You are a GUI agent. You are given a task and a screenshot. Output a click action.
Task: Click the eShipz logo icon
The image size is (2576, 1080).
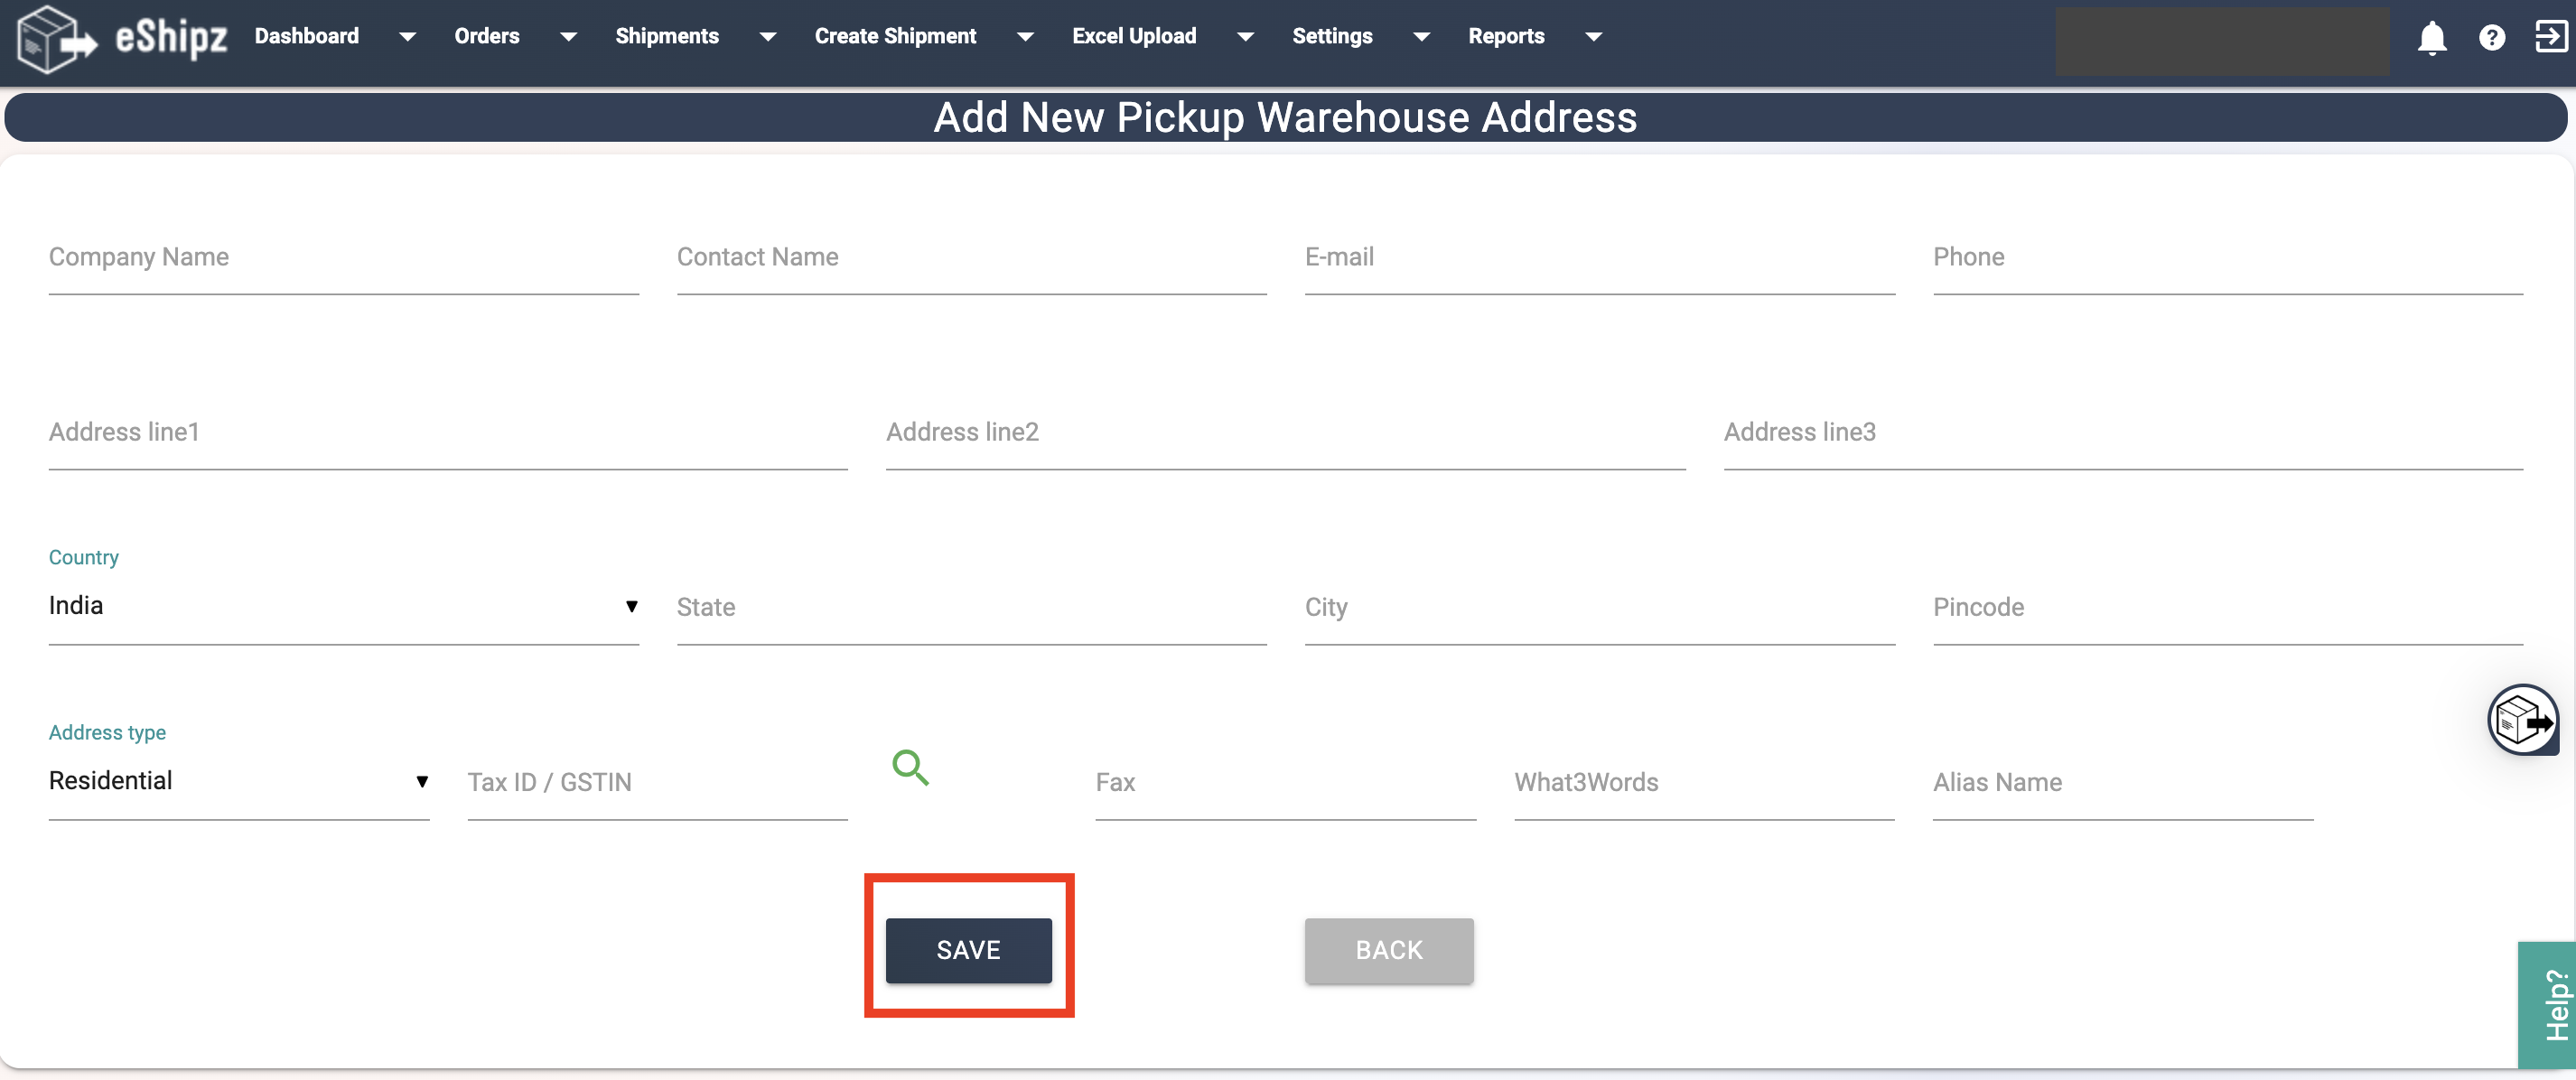pos(57,39)
